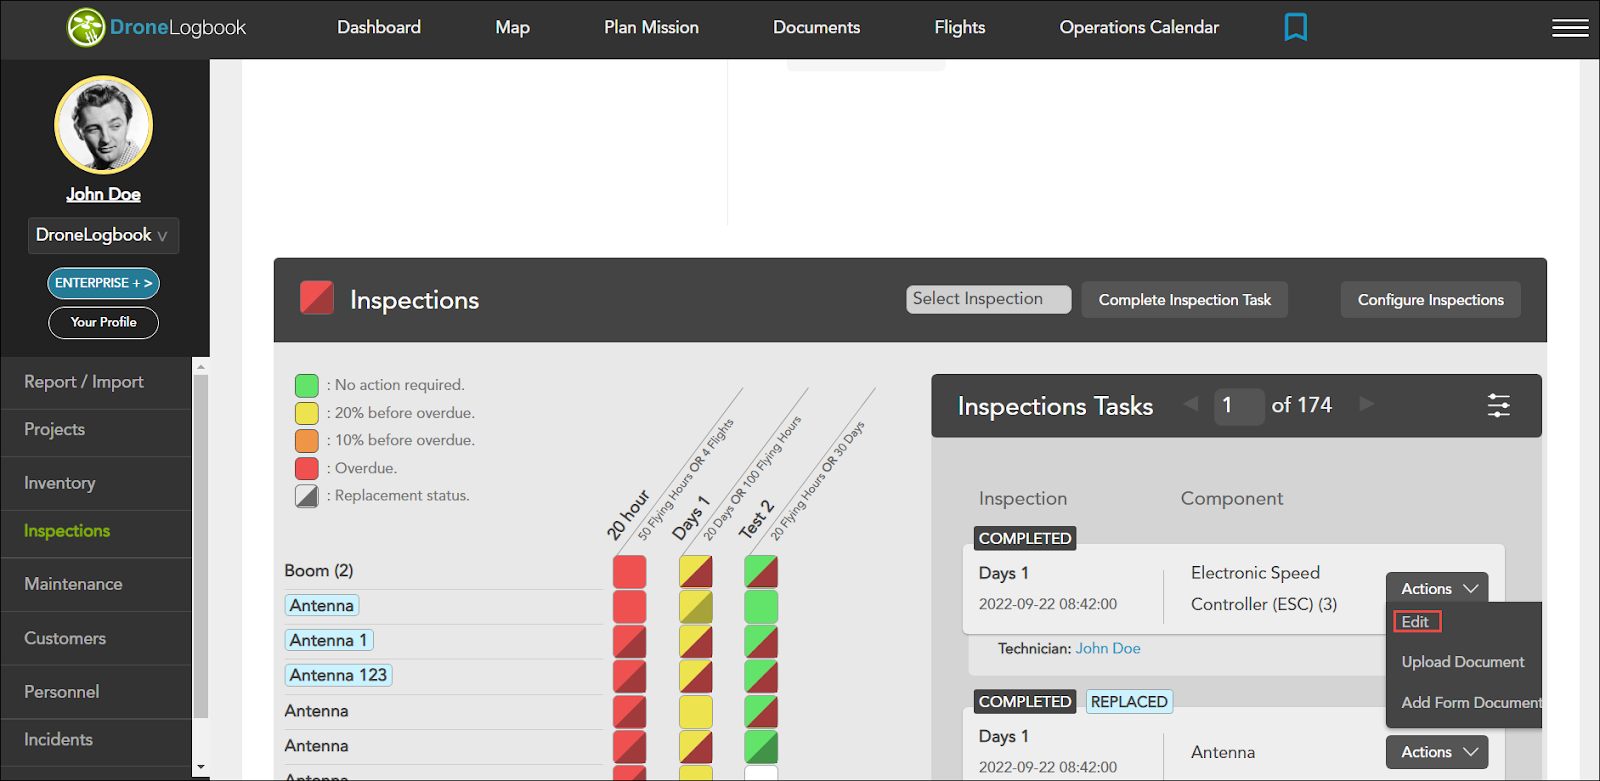Choose Upload Document in Actions menu
The height and width of the screenshot is (781, 1600).
pyautogui.click(x=1463, y=662)
